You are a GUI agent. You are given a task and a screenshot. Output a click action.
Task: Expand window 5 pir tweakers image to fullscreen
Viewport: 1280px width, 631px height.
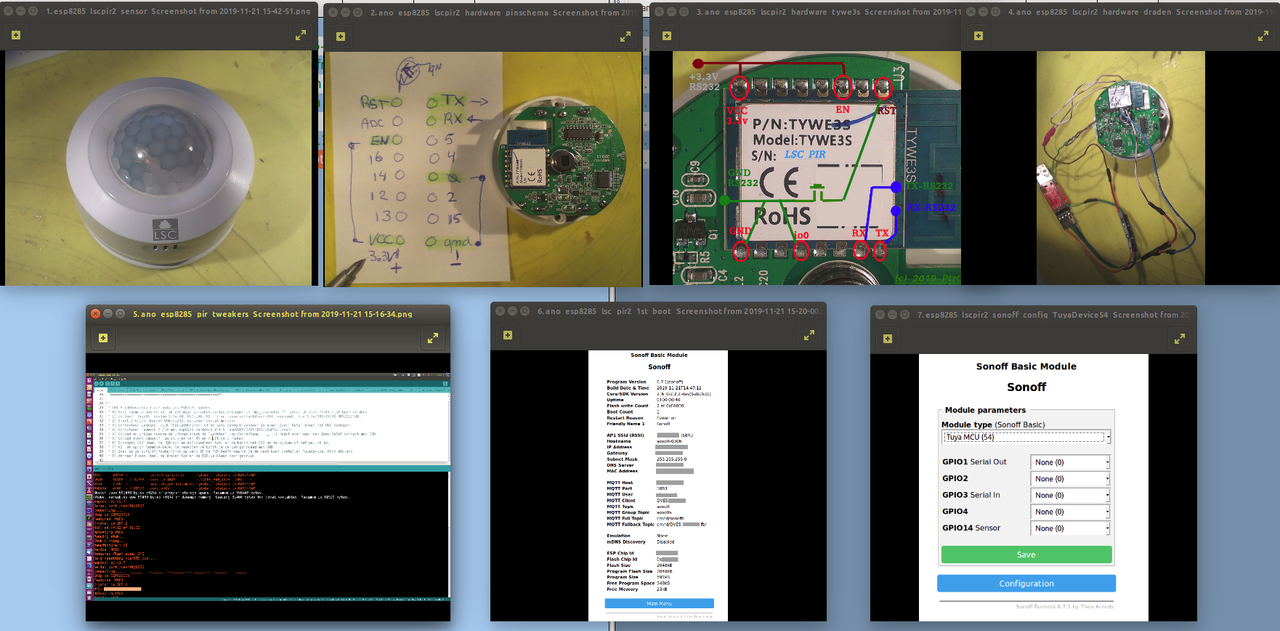coord(433,338)
